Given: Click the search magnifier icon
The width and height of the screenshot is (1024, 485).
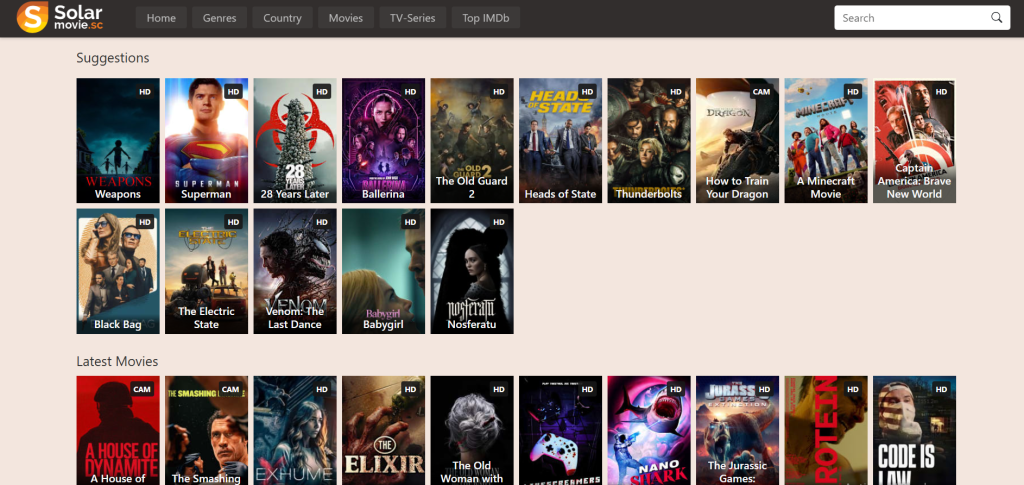Looking at the screenshot, I should tap(997, 18).
